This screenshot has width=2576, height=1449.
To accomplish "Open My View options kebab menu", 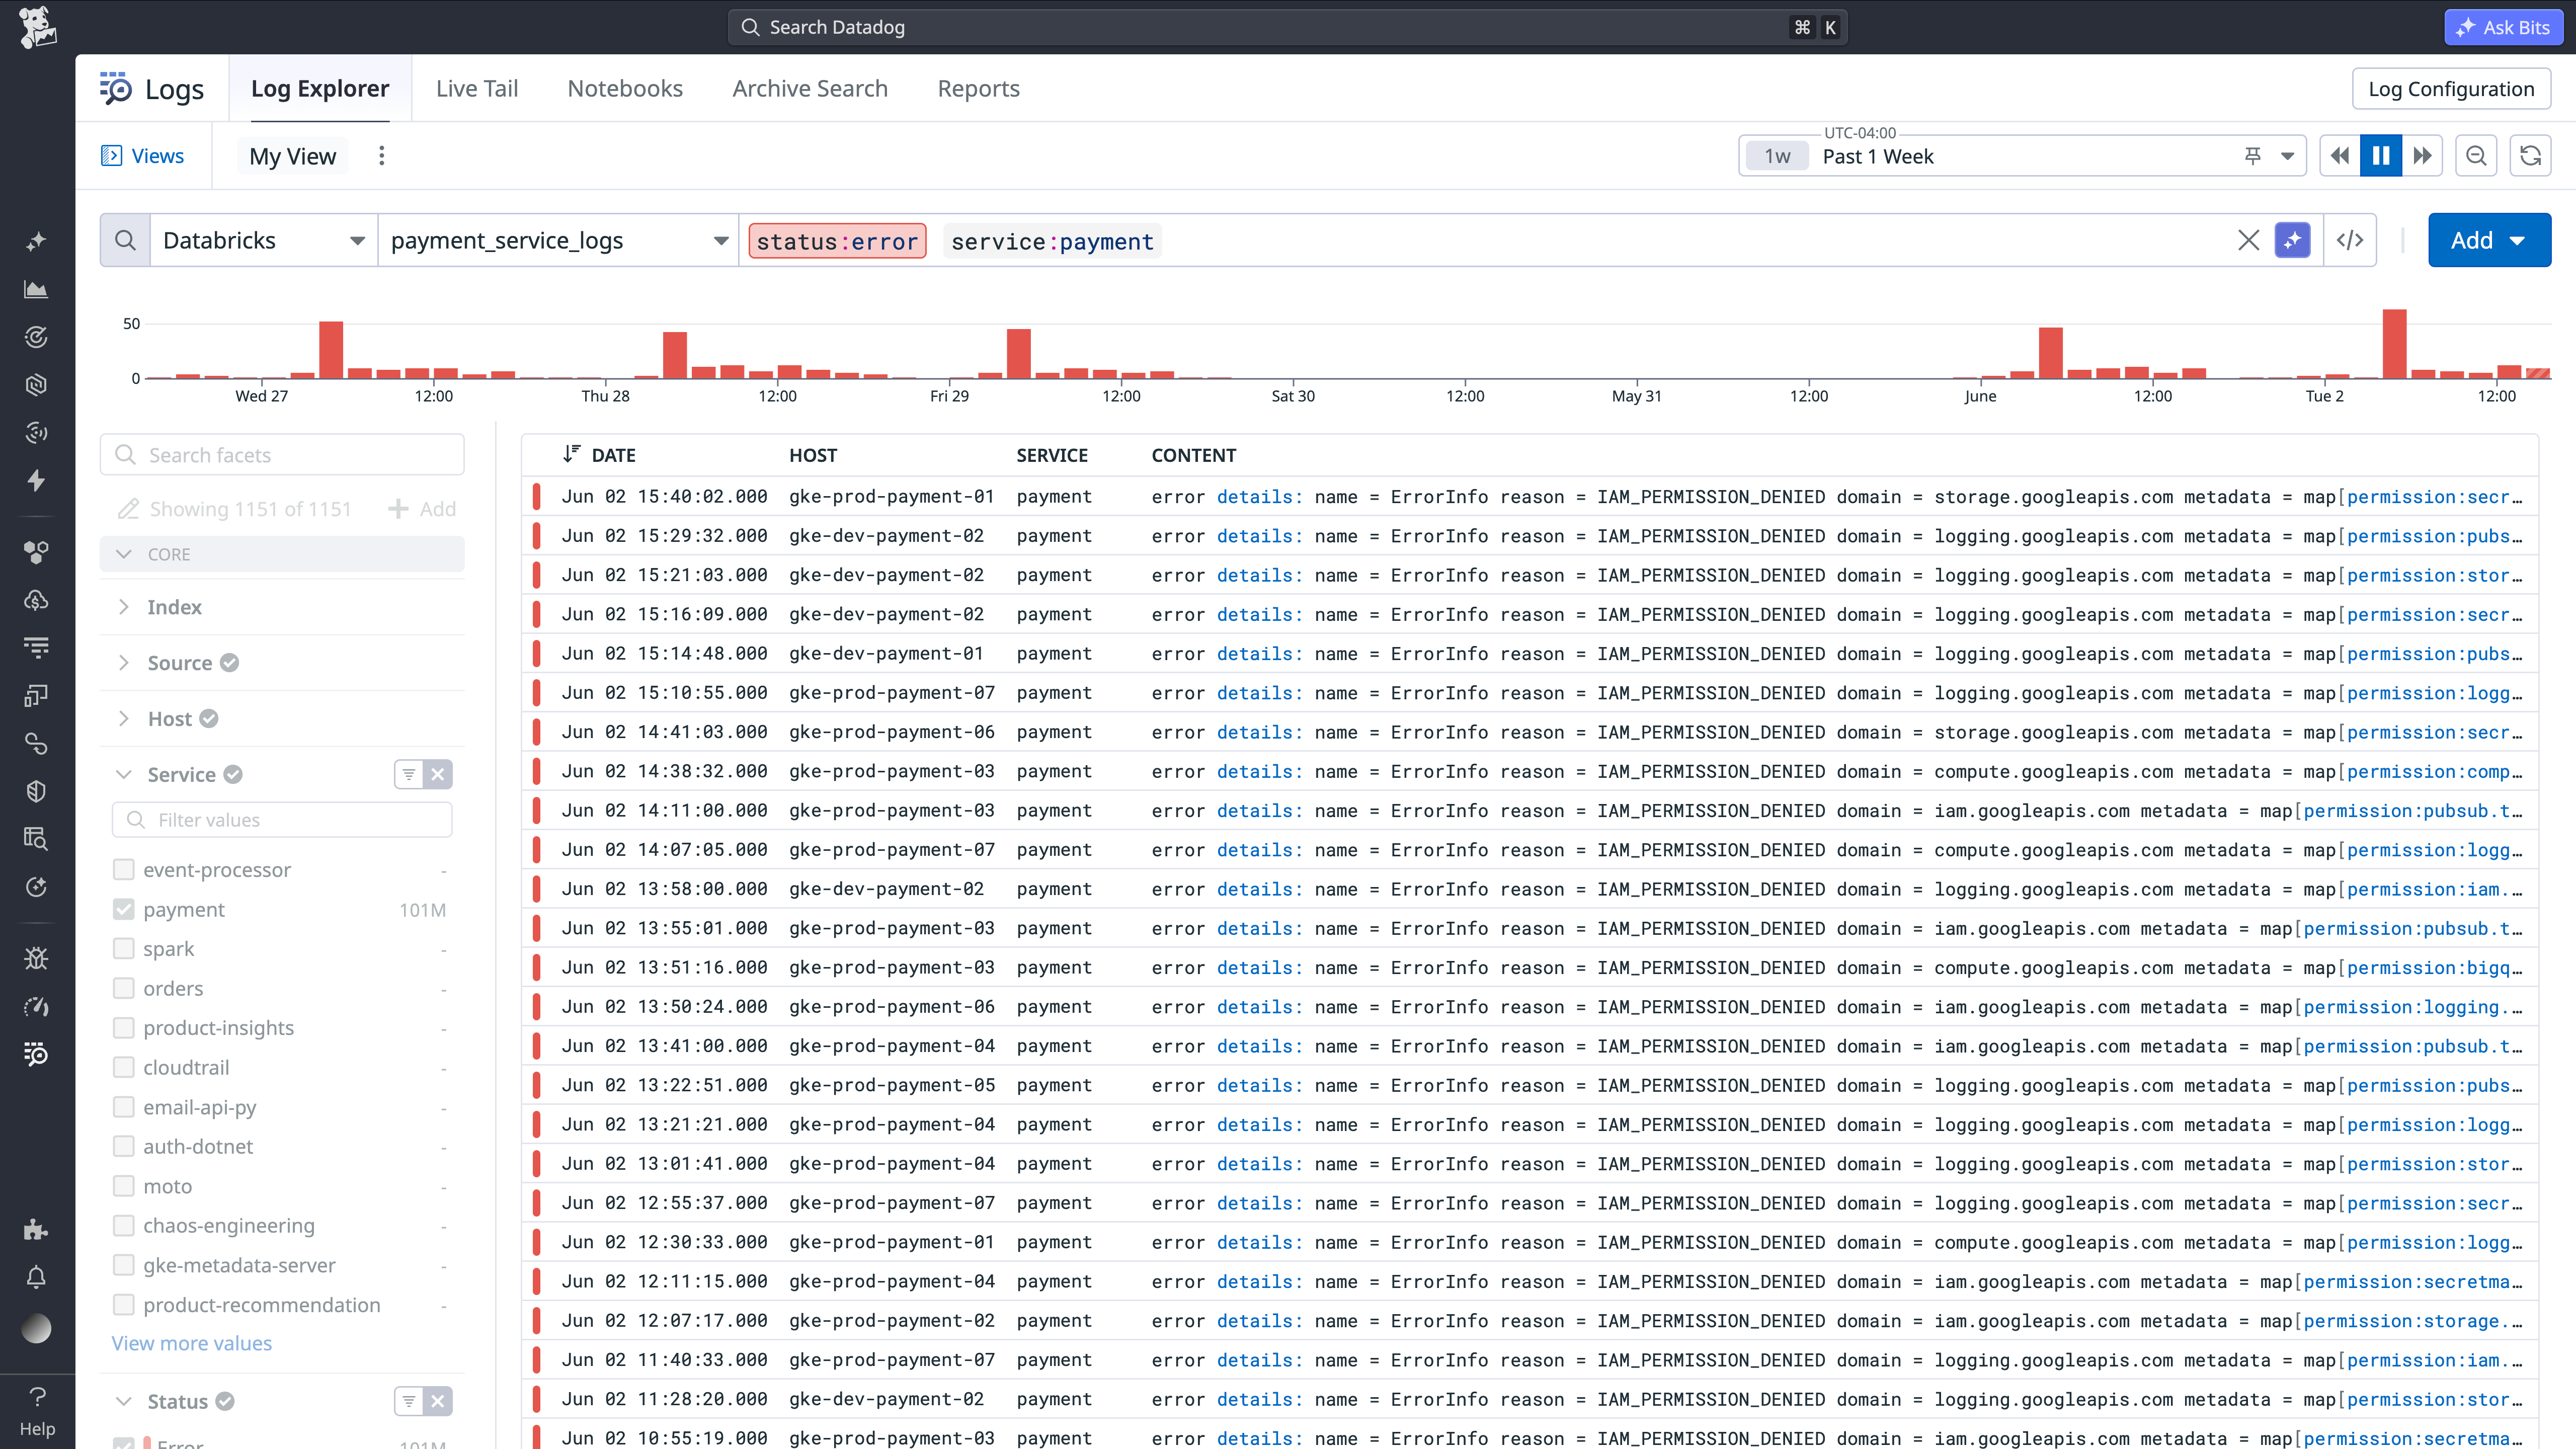I will tap(381, 156).
